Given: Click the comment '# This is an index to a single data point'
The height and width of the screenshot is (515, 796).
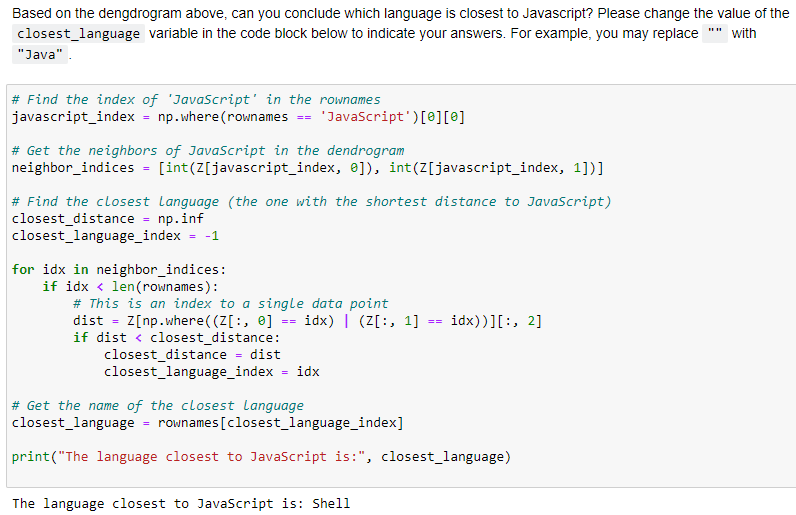Looking at the screenshot, I should pos(230,304).
